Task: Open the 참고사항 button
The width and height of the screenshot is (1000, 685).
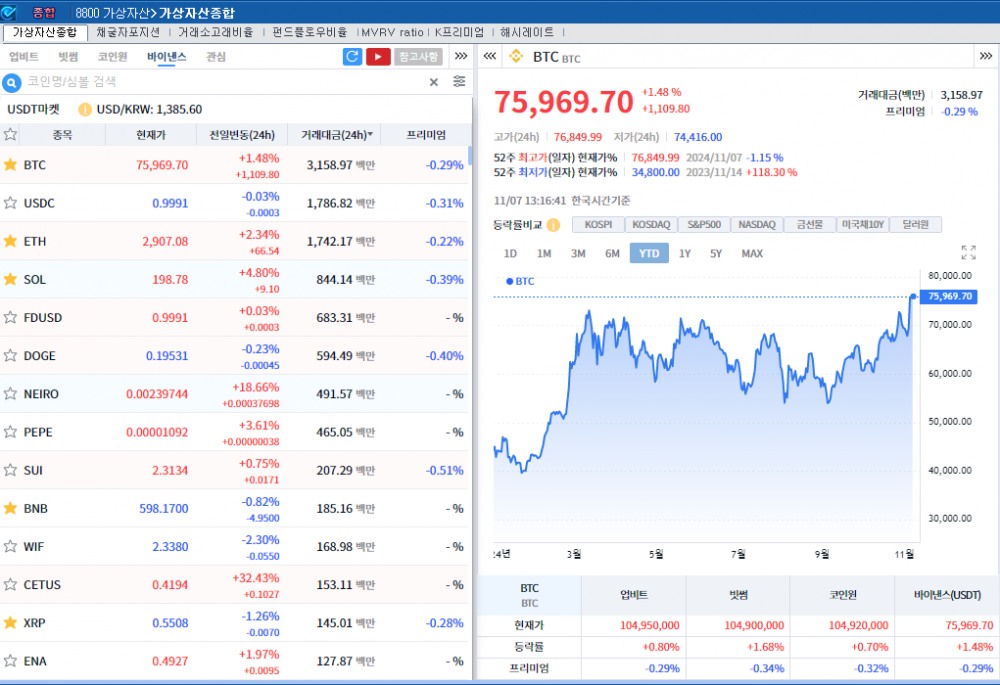Action: (419, 57)
